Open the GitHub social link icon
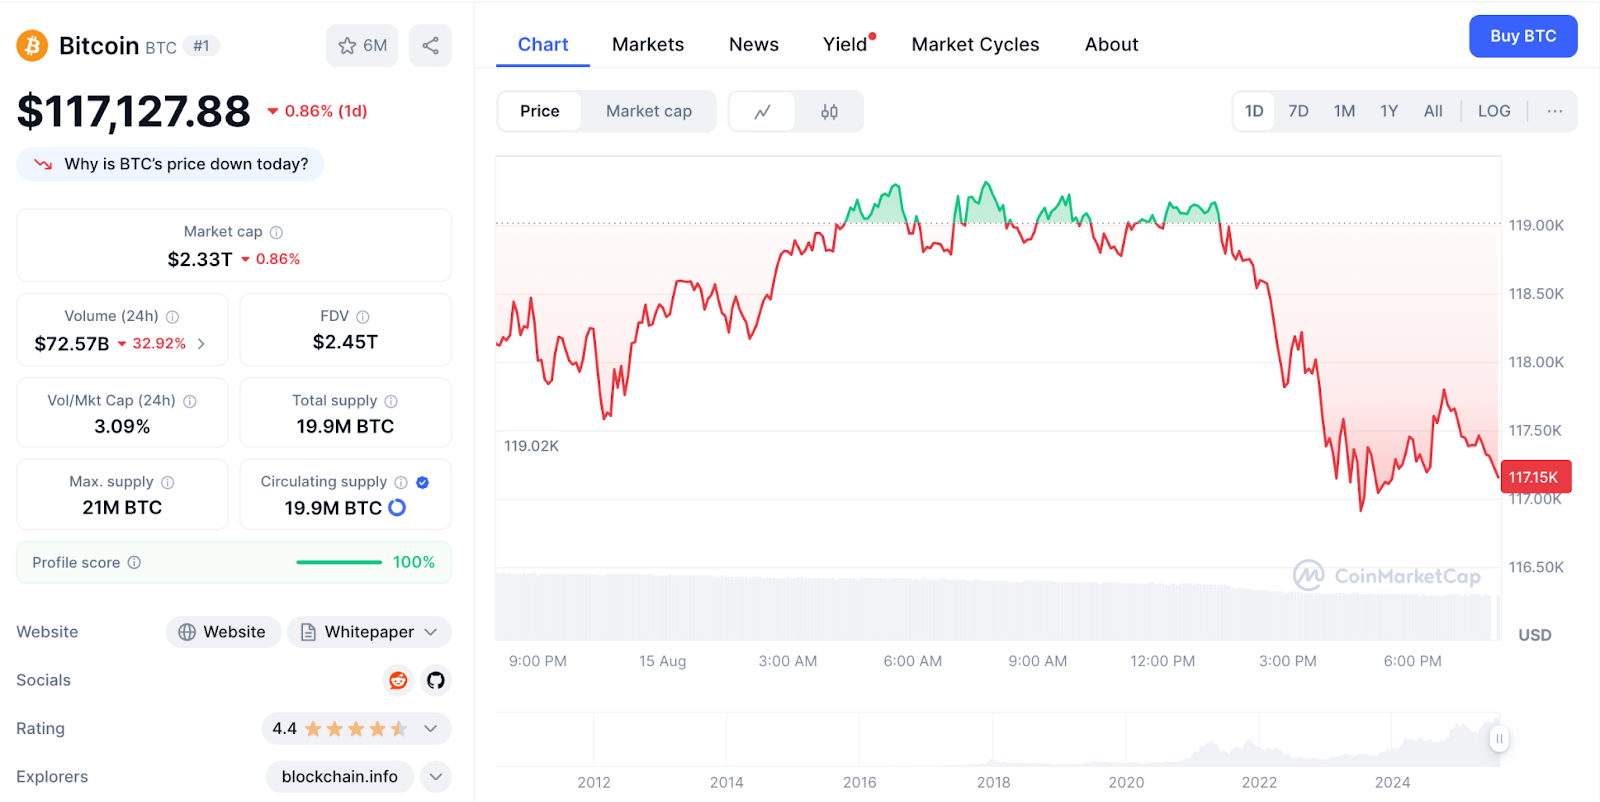1600x802 pixels. point(436,680)
